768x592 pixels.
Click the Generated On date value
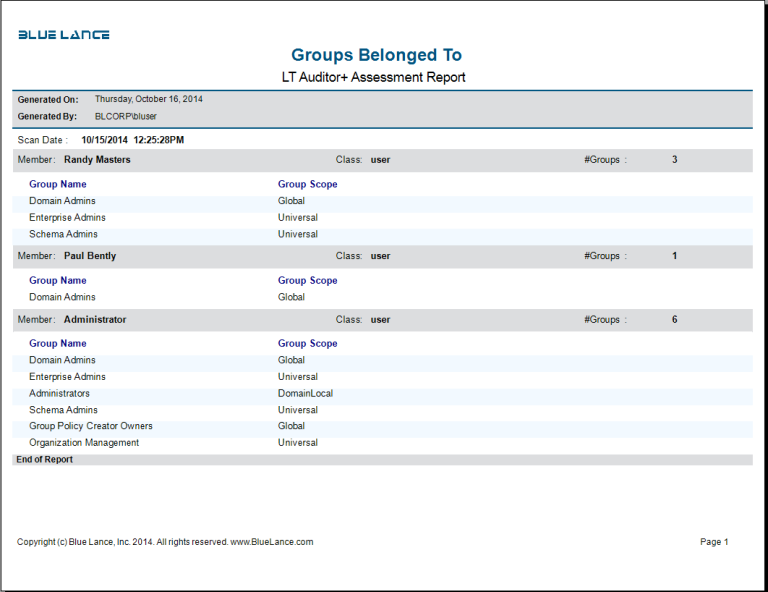(148, 99)
